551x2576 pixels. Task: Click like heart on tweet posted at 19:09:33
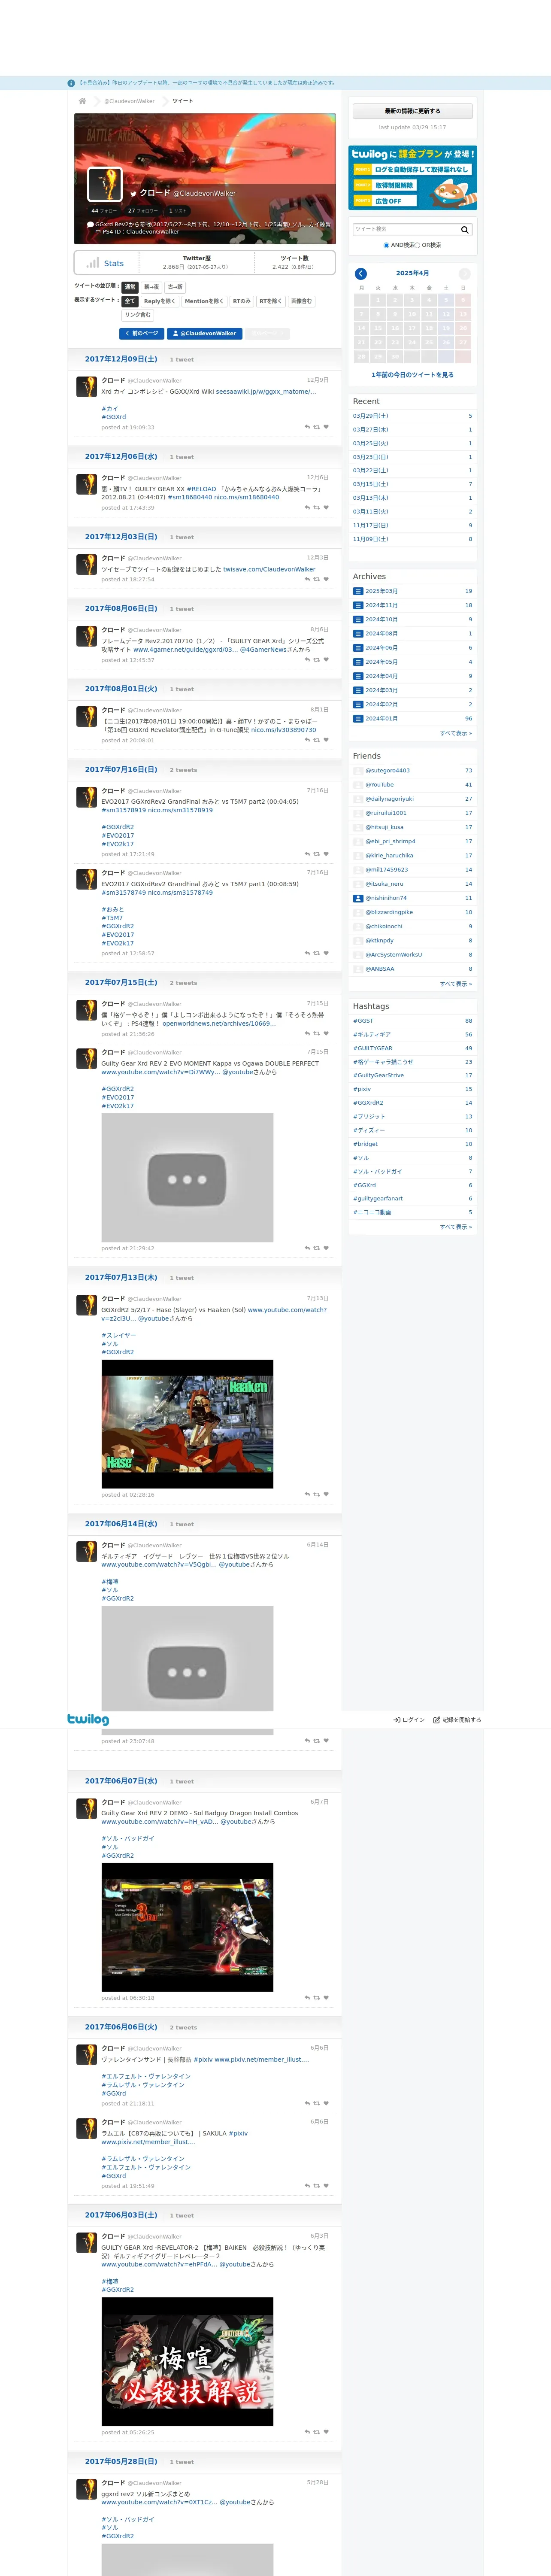point(326,427)
